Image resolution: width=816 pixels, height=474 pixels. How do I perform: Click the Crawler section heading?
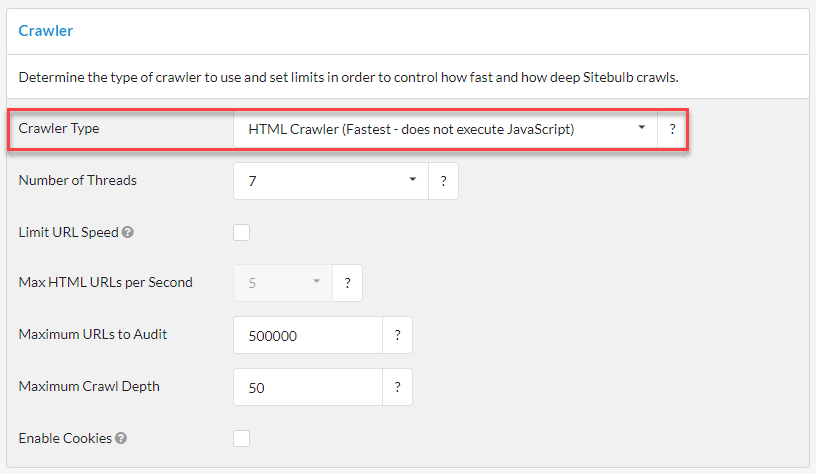coord(46,31)
